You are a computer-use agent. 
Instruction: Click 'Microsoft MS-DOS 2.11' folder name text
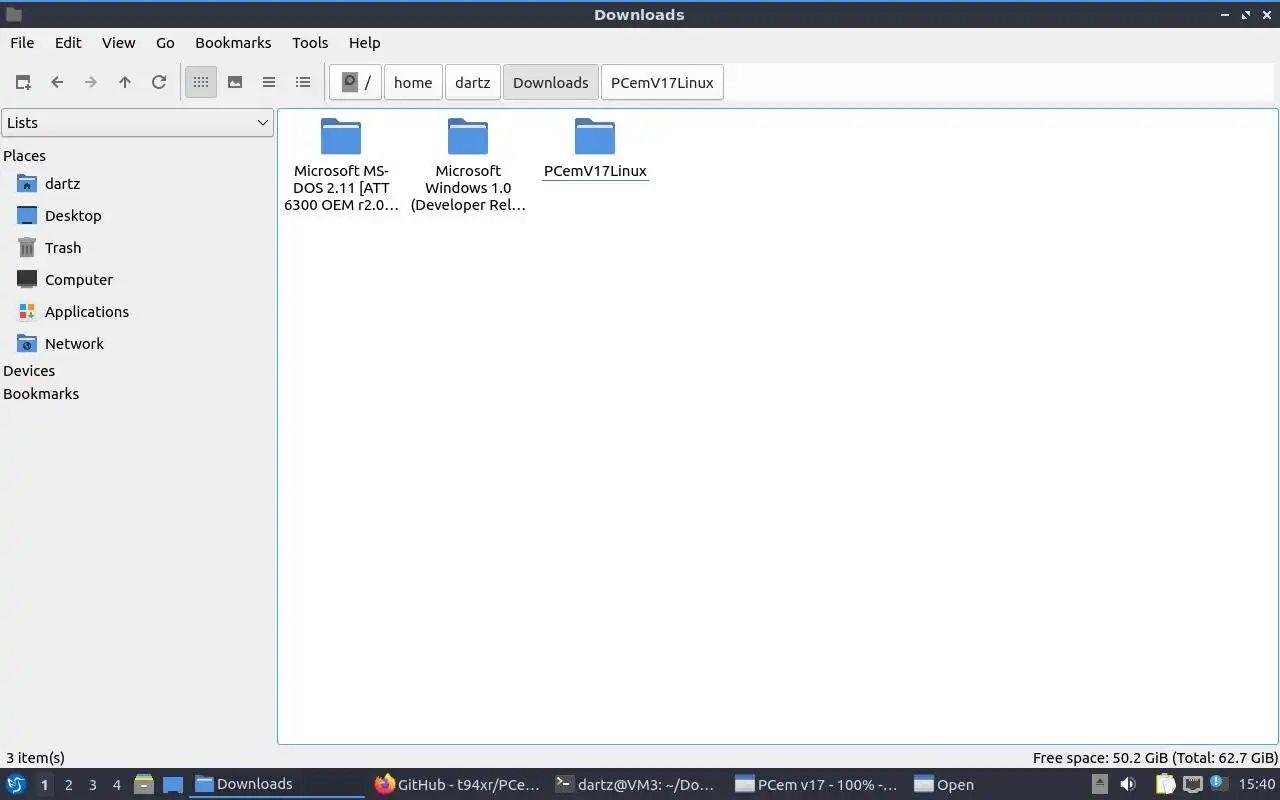point(341,188)
